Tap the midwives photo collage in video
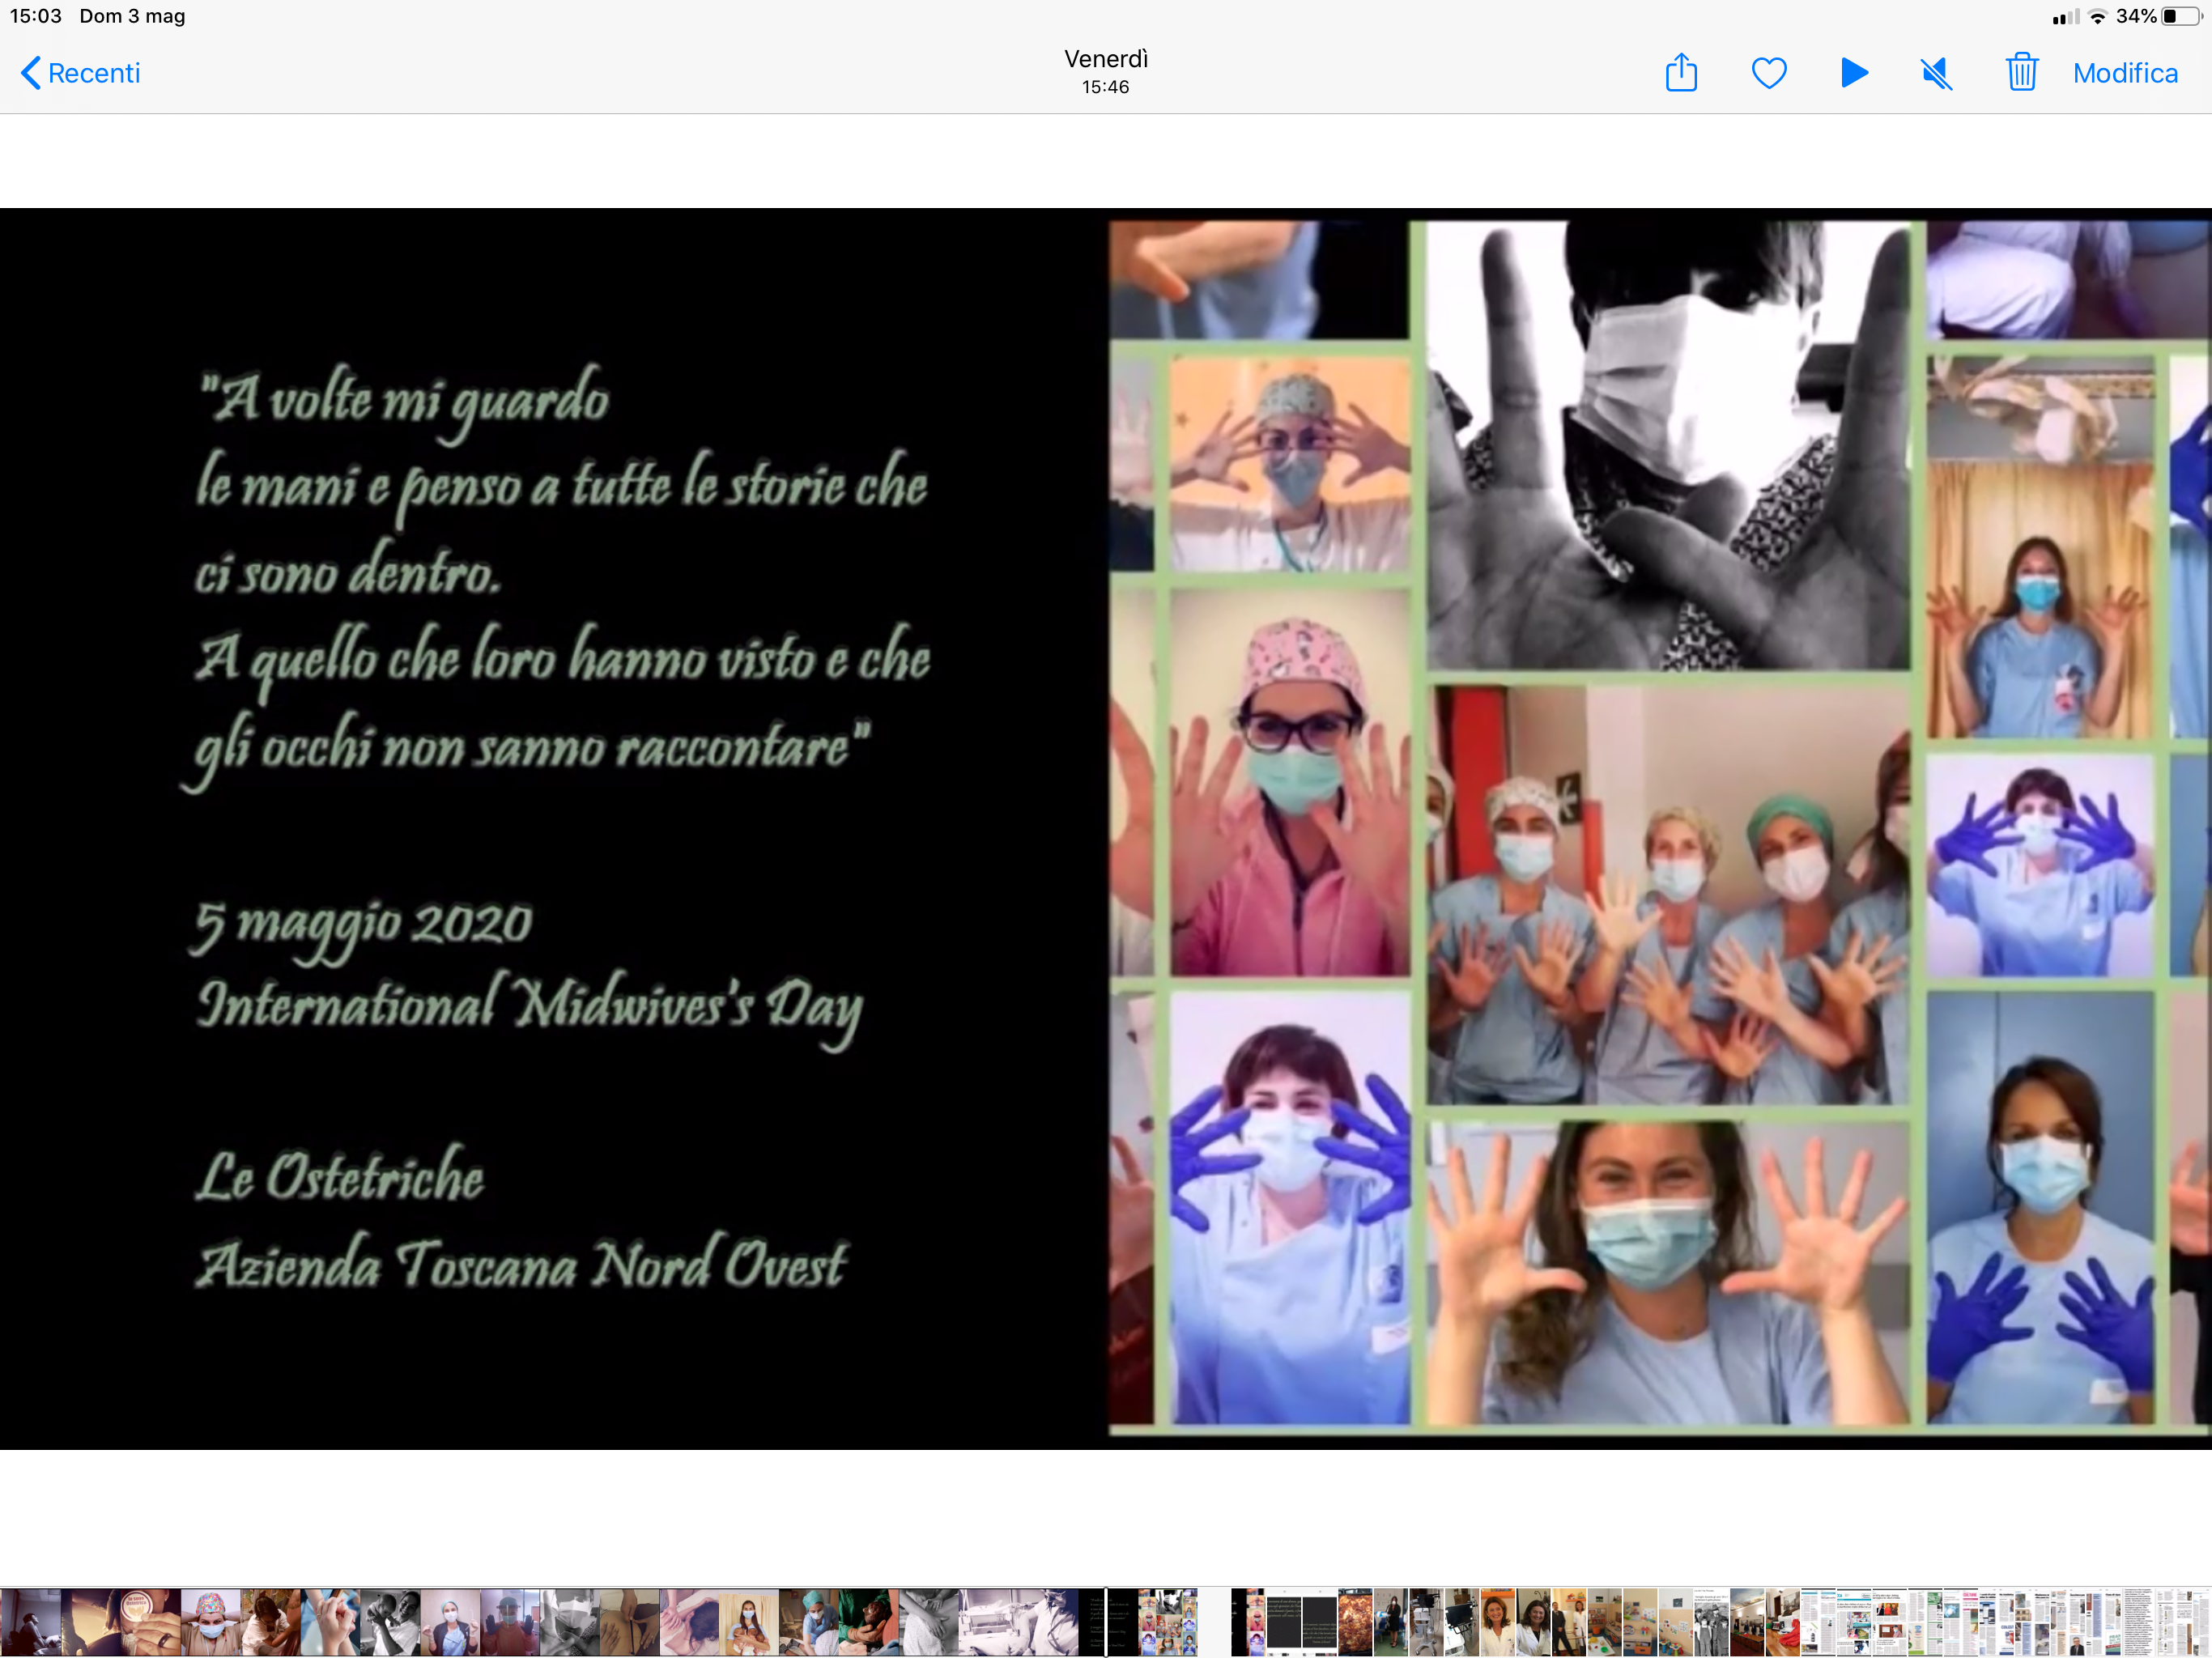Viewport: 2212px width, 1658px height. click(1660, 820)
